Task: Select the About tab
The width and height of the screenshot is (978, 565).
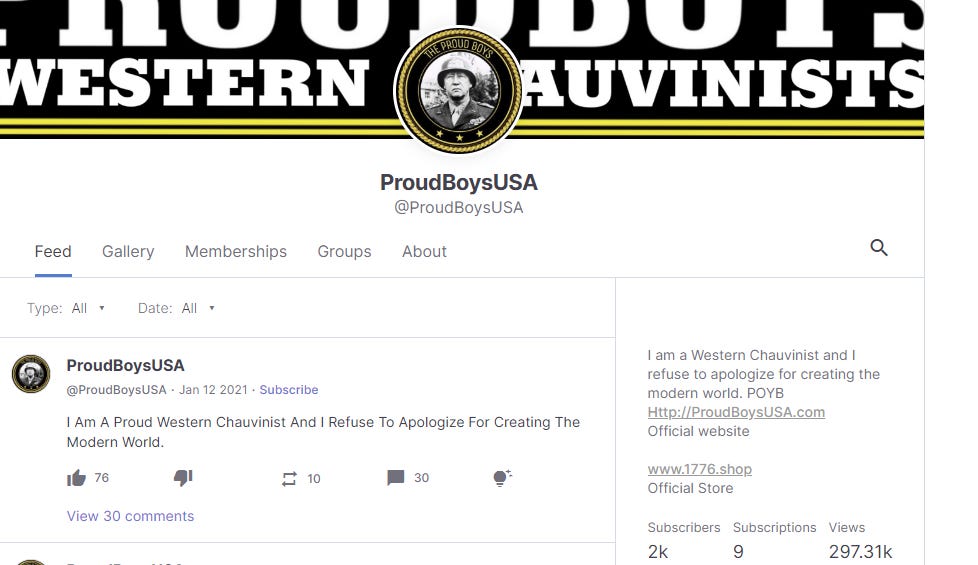Action: coord(424,251)
